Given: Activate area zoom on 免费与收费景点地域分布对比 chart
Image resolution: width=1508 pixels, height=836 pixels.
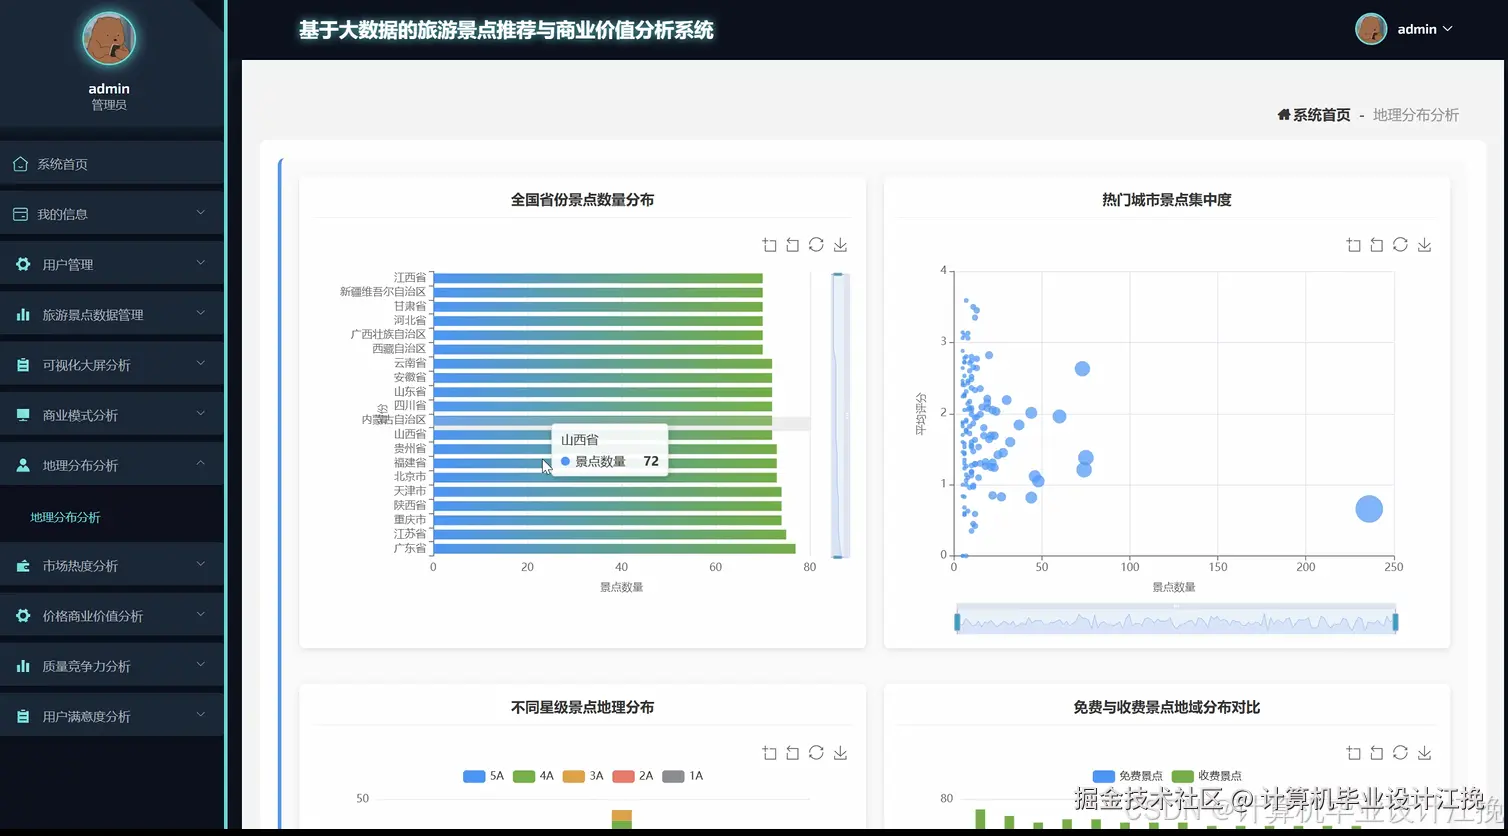Looking at the screenshot, I should pos(1353,753).
